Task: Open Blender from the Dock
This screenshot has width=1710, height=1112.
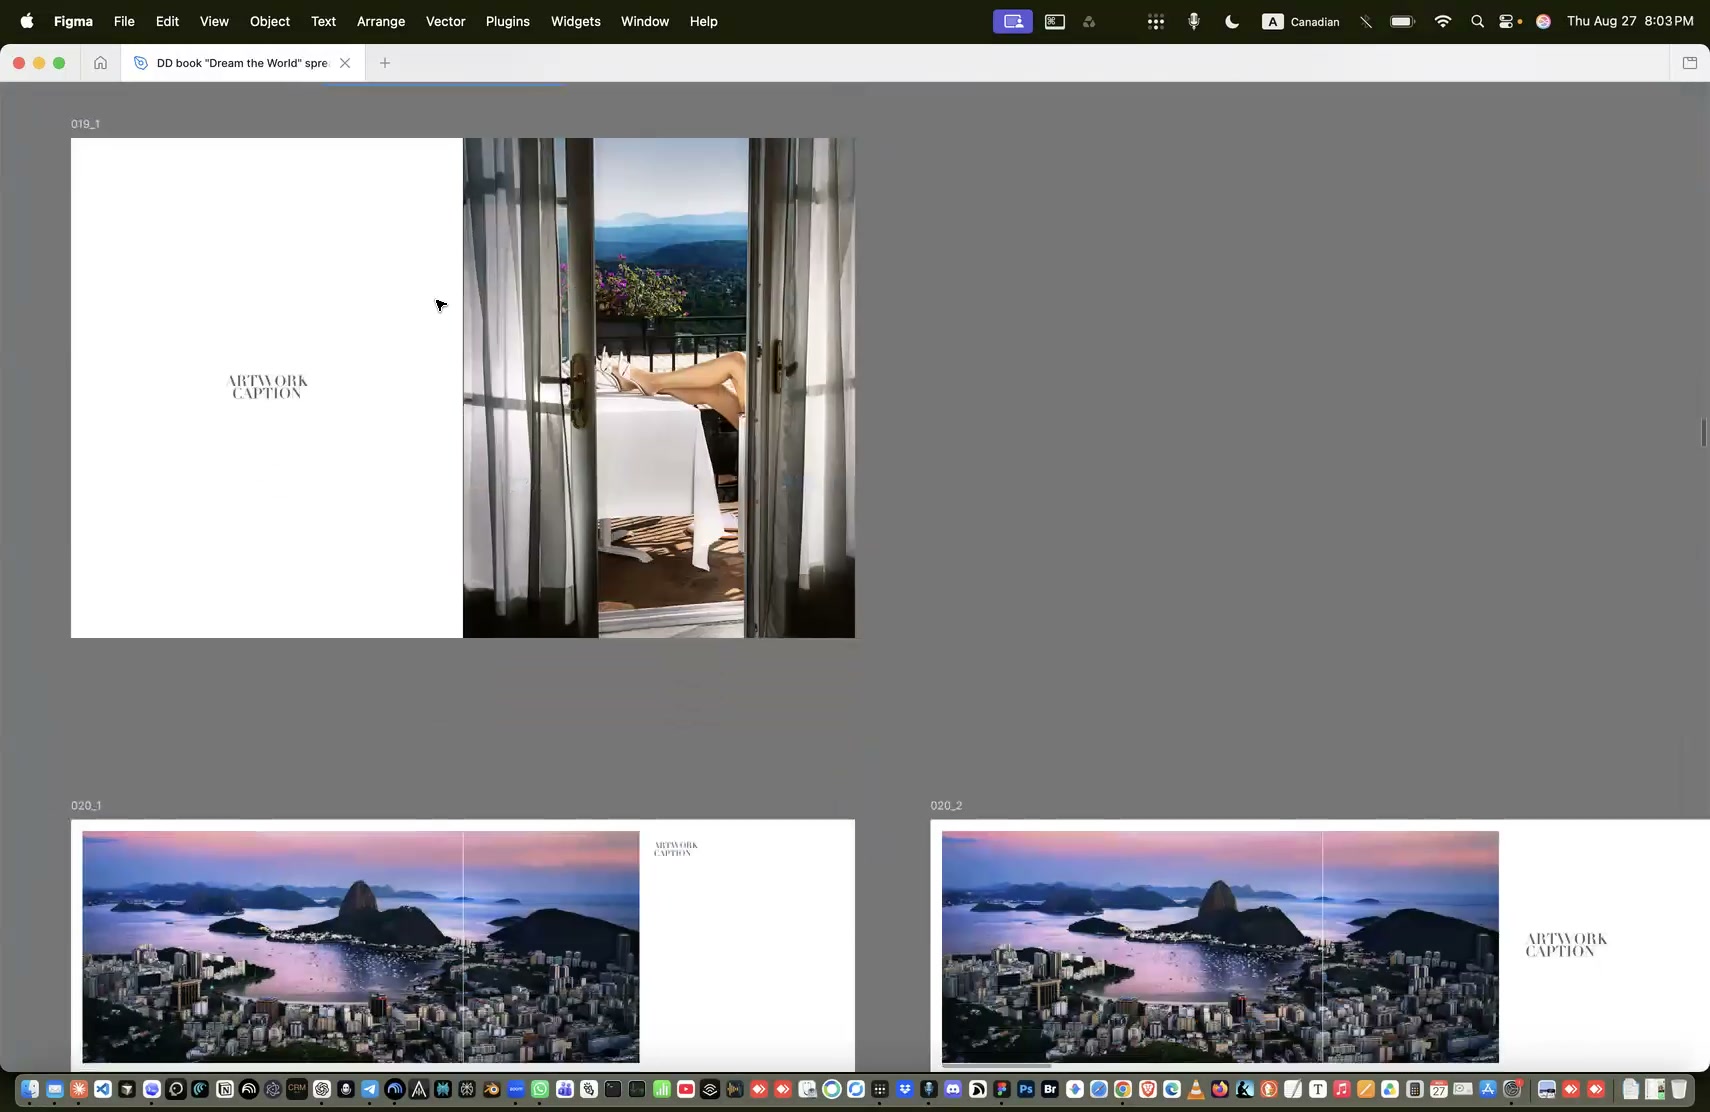Action: click(491, 1089)
